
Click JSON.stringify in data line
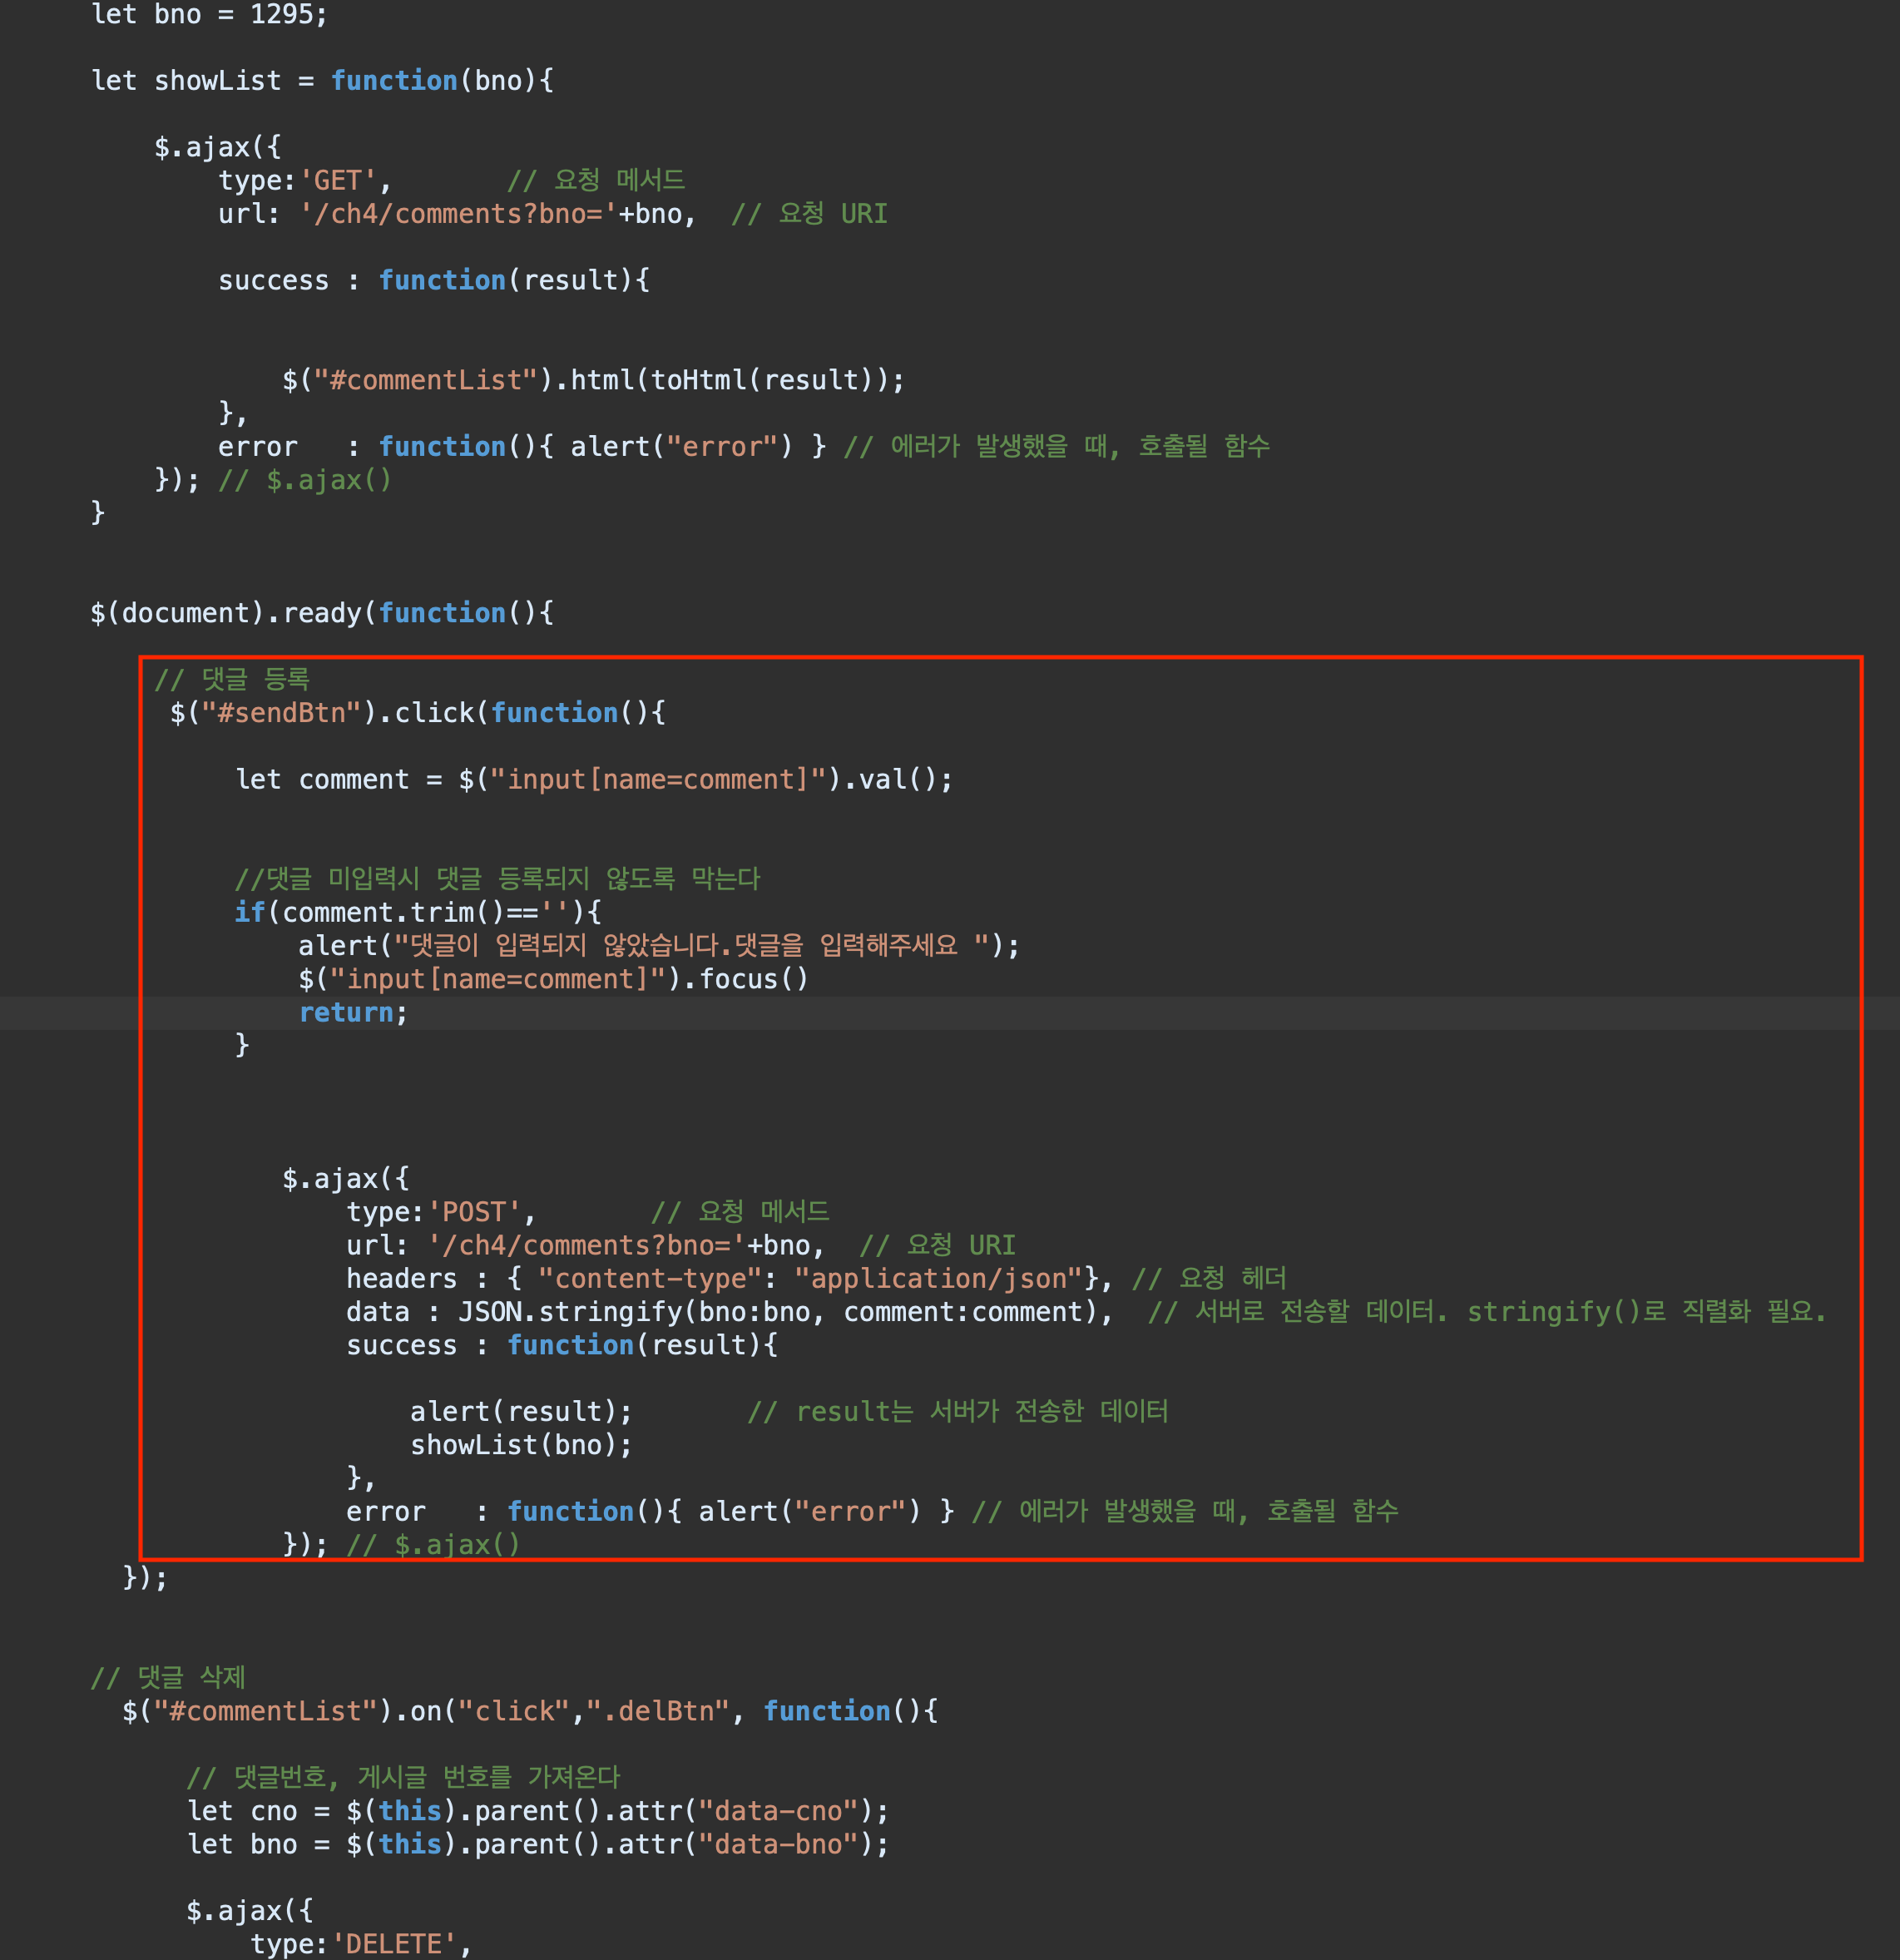(x=570, y=1312)
